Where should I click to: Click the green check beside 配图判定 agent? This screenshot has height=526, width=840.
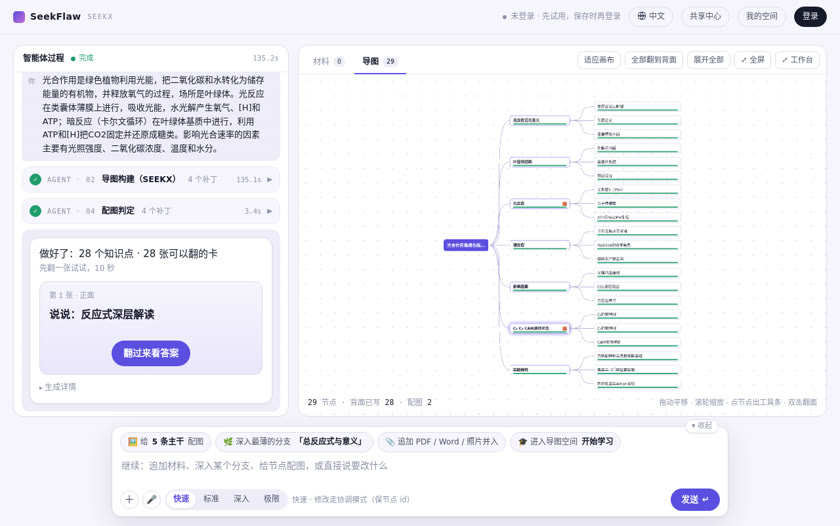click(x=35, y=211)
